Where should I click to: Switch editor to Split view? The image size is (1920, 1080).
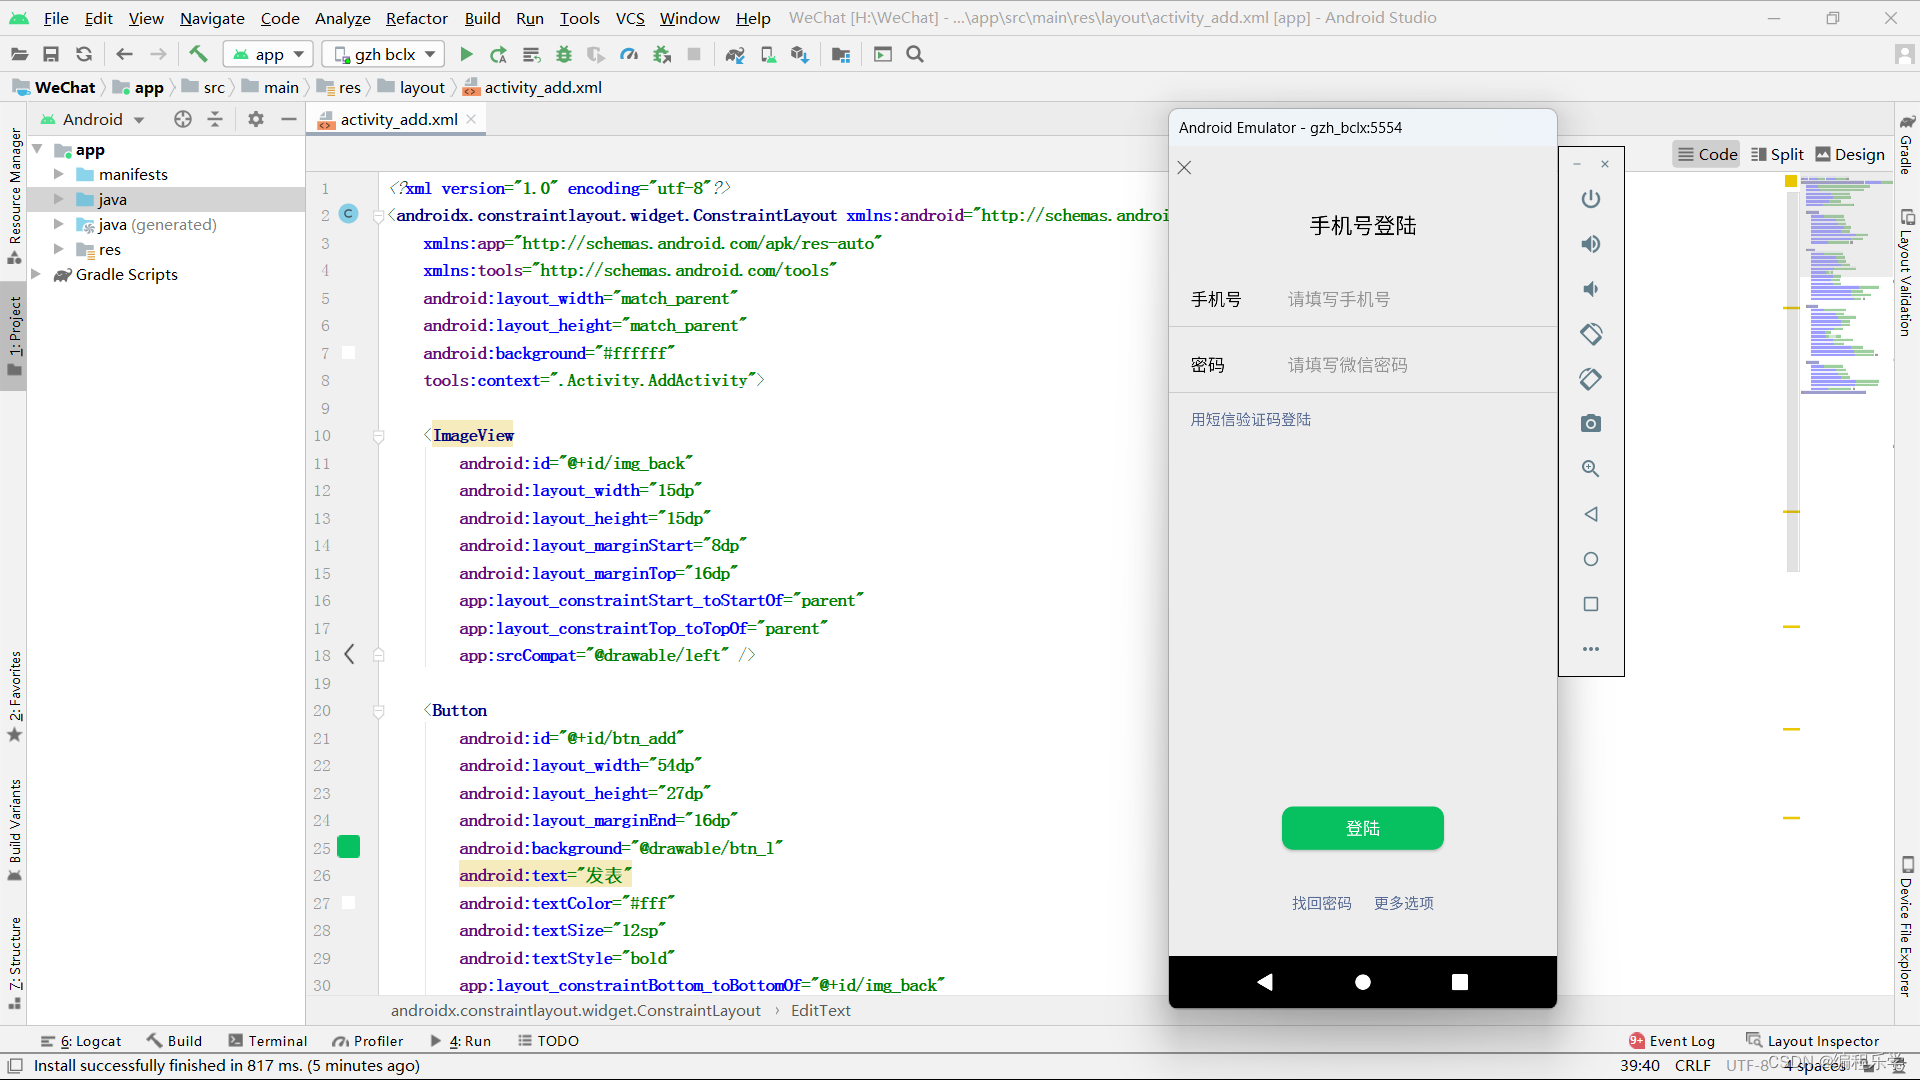click(x=1777, y=154)
